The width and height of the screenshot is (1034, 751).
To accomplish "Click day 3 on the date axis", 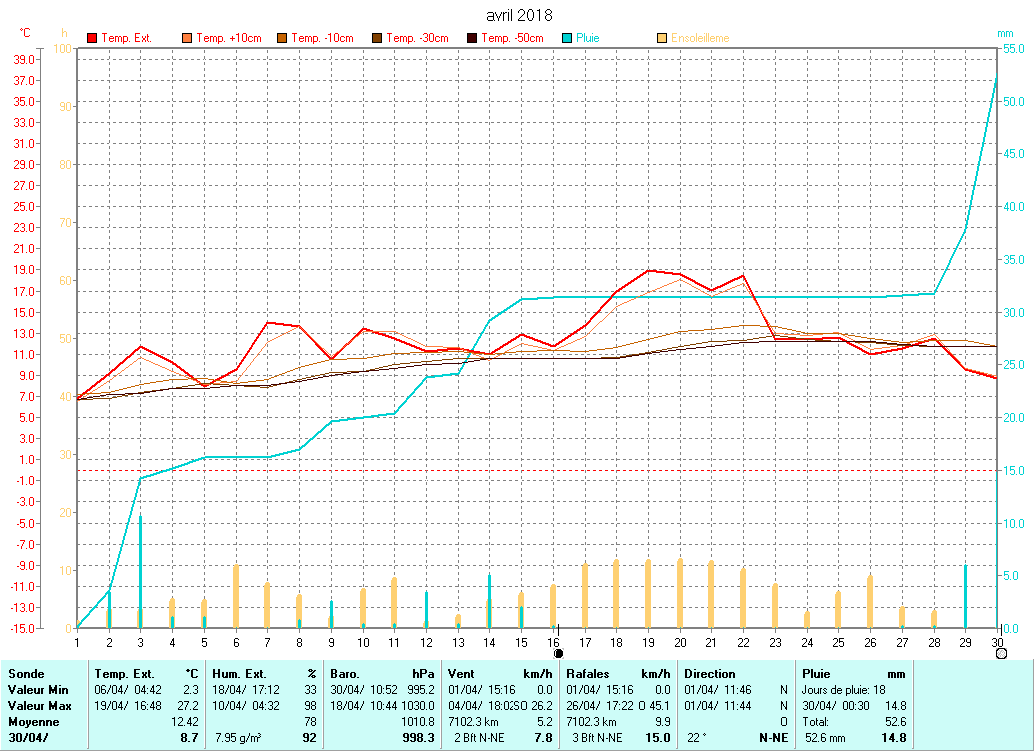I will (140, 641).
